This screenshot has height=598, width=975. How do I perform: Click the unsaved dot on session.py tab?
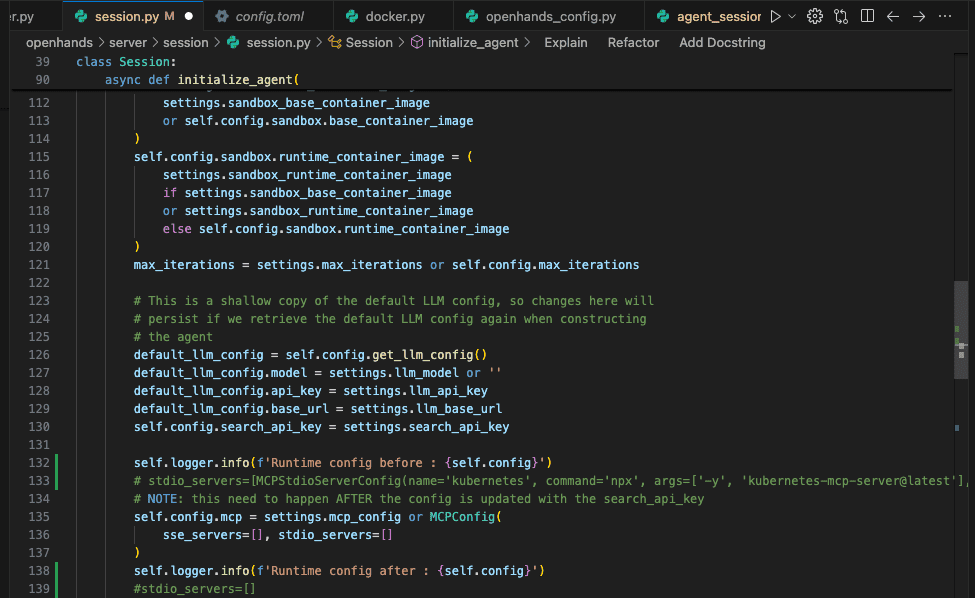click(188, 17)
